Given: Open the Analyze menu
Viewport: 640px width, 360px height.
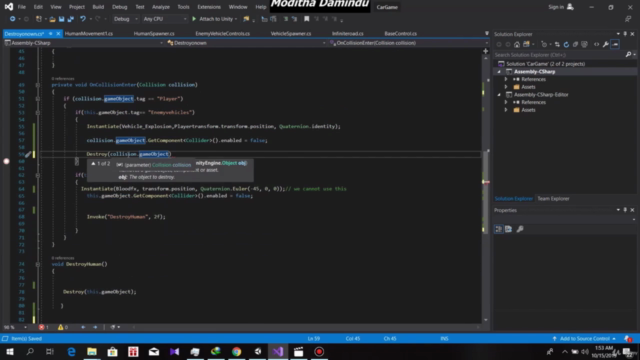Looking at the screenshot, I should click(x=161, y=7).
